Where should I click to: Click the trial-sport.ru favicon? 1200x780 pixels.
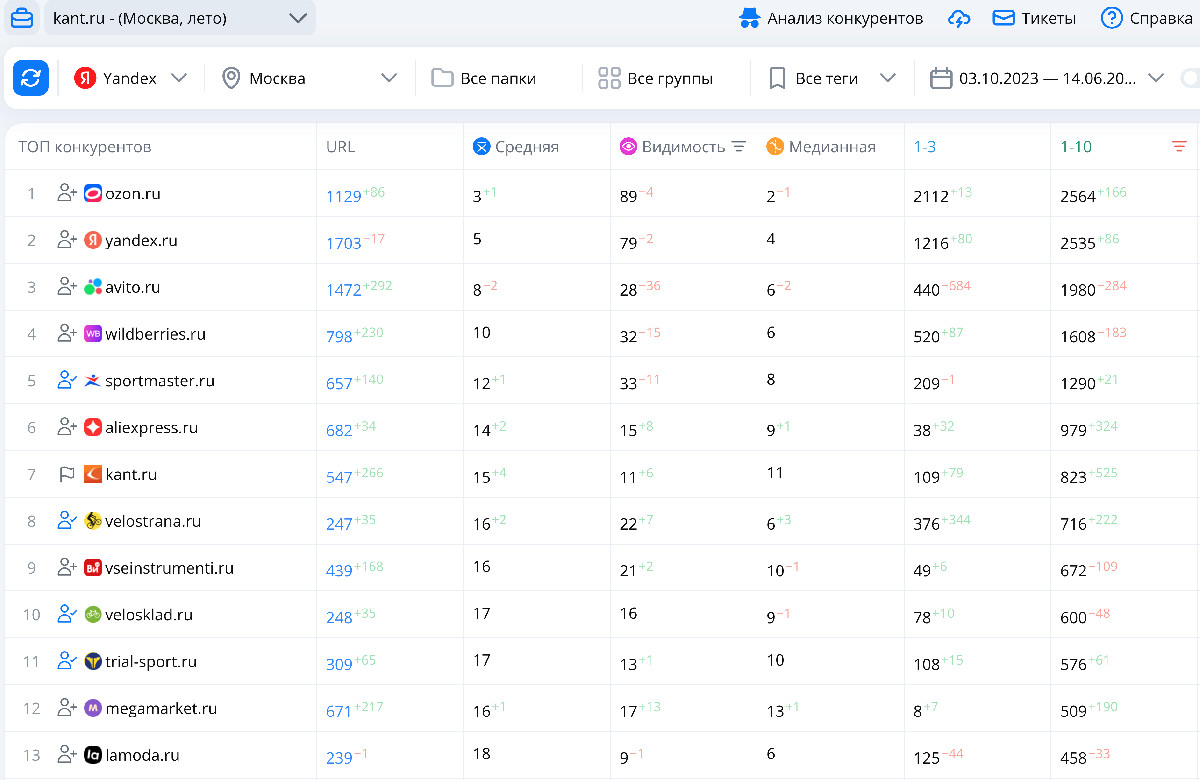coord(93,661)
